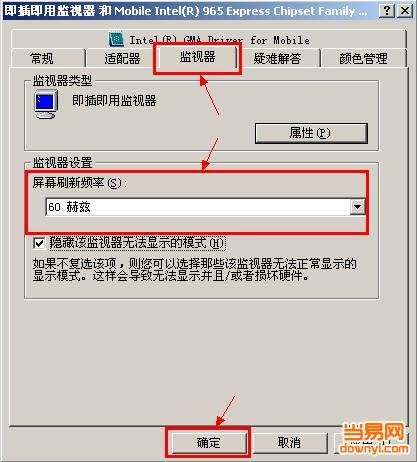The width and height of the screenshot is (417, 462).
Task: Expand the refresh rate dropdown arrow
Action: (x=357, y=207)
